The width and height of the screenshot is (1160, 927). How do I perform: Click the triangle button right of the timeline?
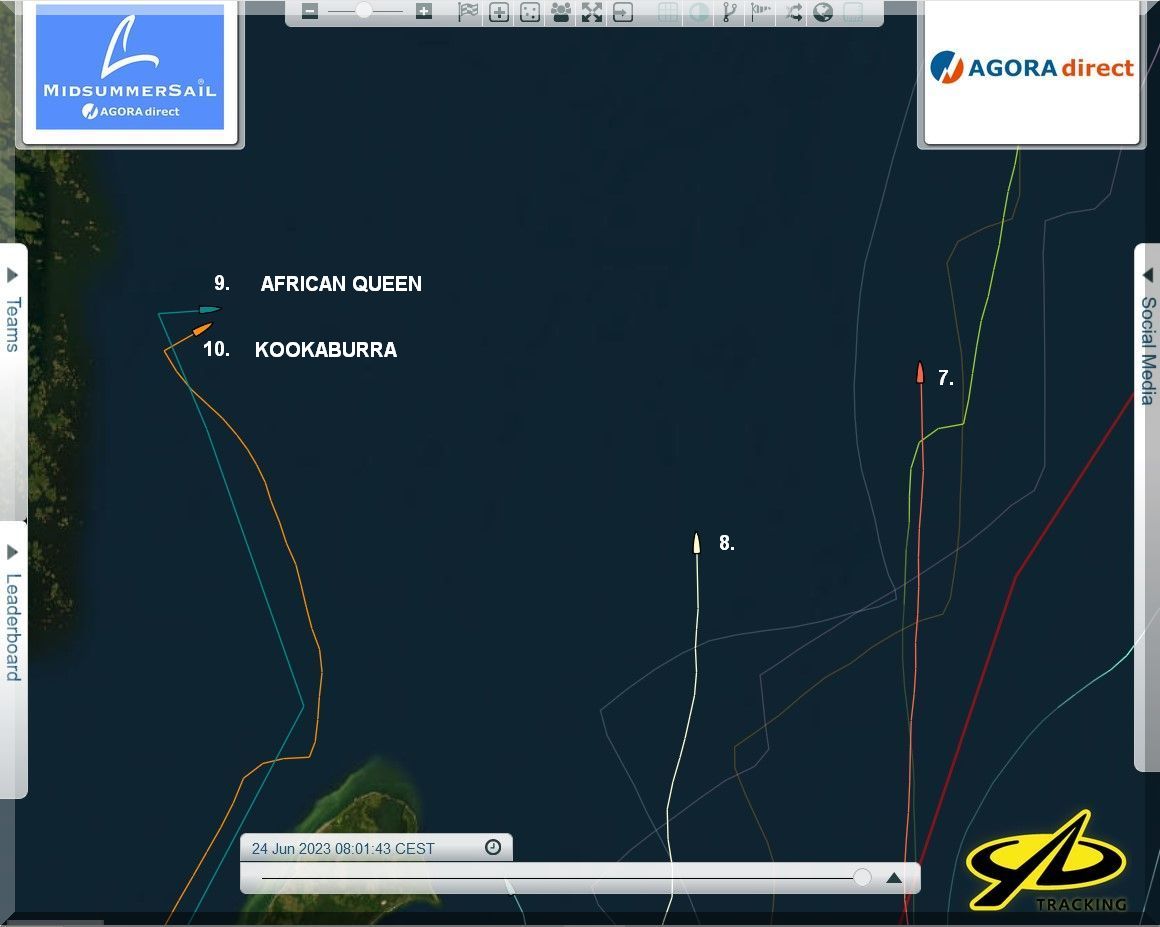pos(894,878)
